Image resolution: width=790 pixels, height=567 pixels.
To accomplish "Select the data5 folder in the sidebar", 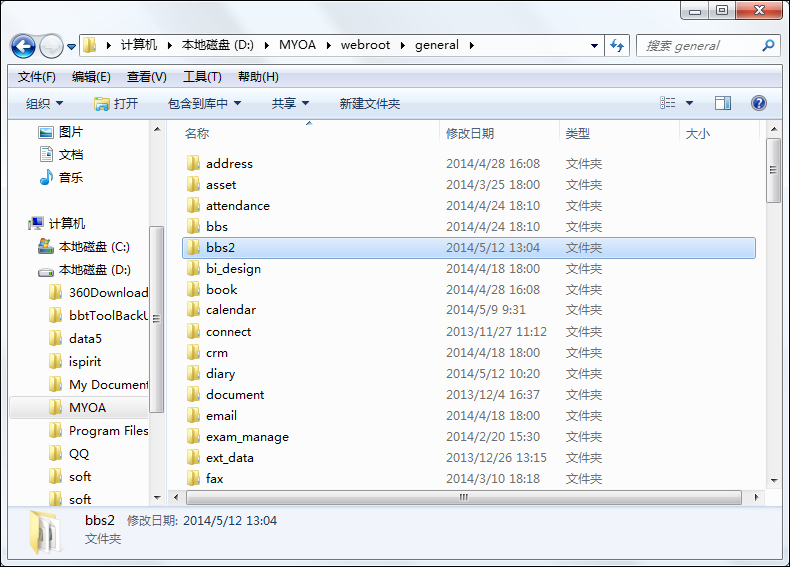I will [x=76, y=339].
